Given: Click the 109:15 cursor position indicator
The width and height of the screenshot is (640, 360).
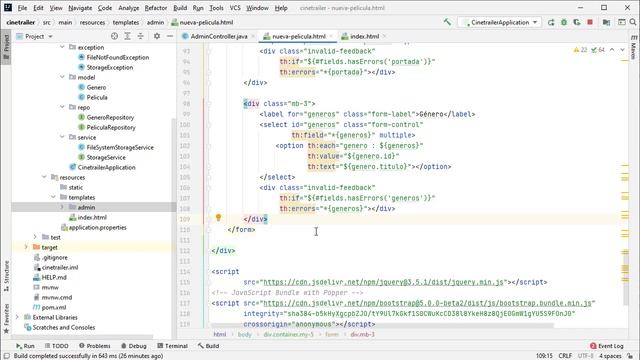Looking at the screenshot, I should [x=544, y=356].
